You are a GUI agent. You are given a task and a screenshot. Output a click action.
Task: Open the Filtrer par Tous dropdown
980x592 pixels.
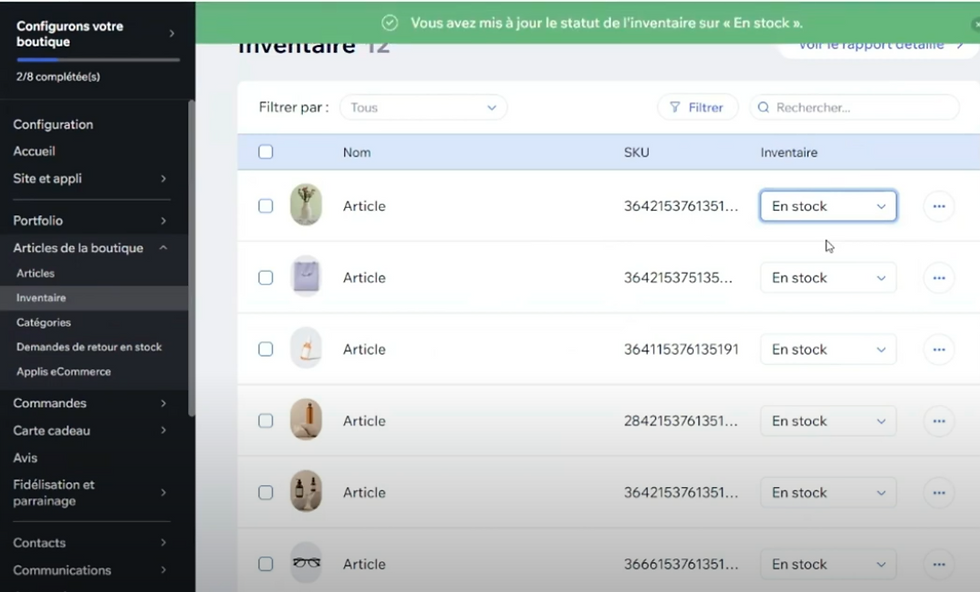423,108
